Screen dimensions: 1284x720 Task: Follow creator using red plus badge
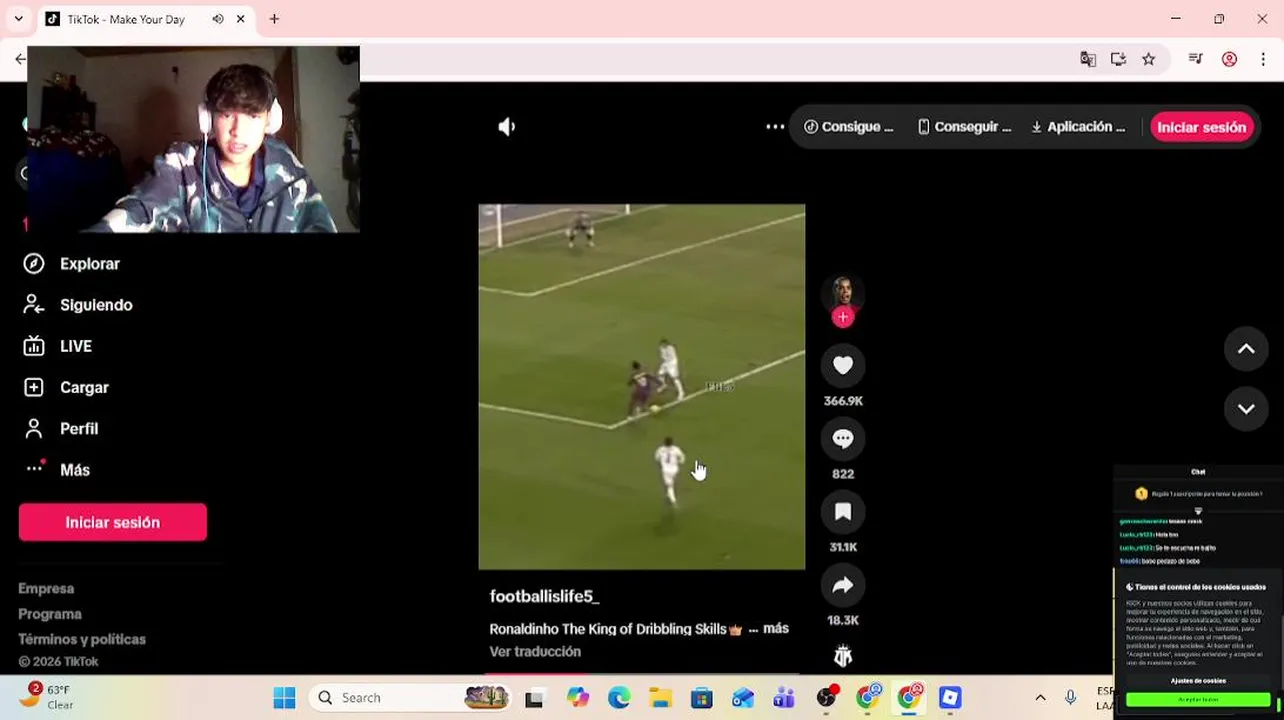(x=843, y=317)
